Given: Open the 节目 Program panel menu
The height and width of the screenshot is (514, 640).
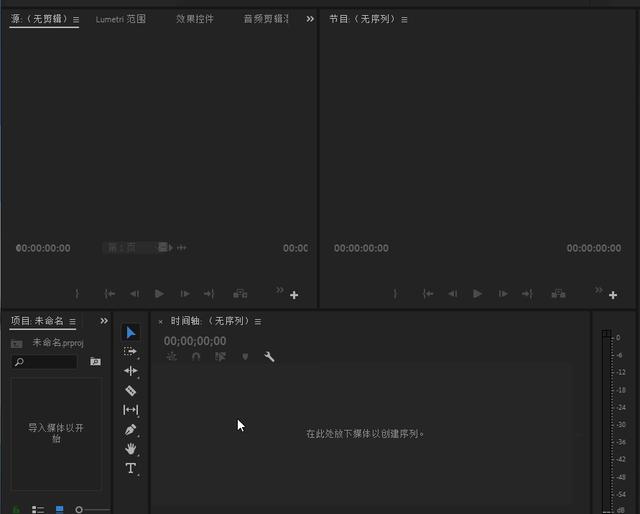Looking at the screenshot, I should tap(404, 19).
